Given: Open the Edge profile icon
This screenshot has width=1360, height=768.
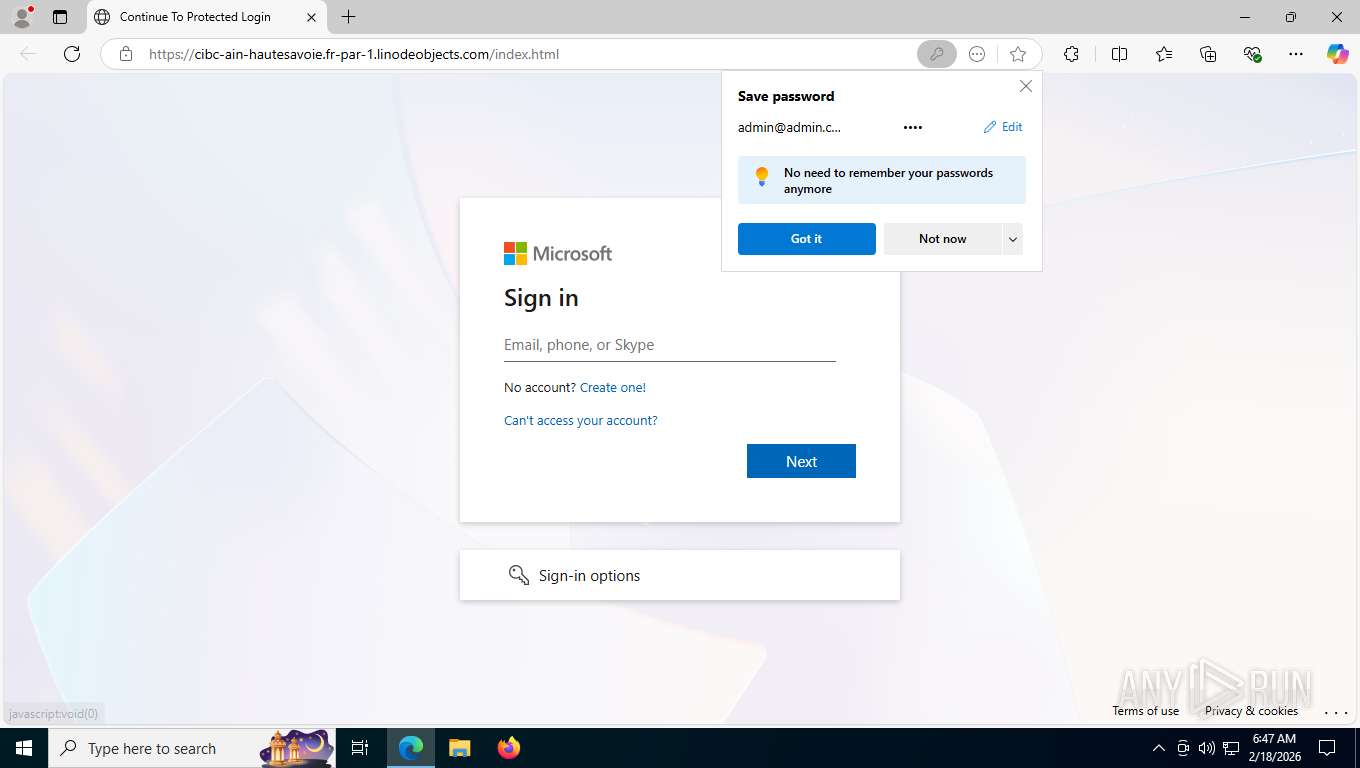Looking at the screenshot, I should tap(22, 17).
